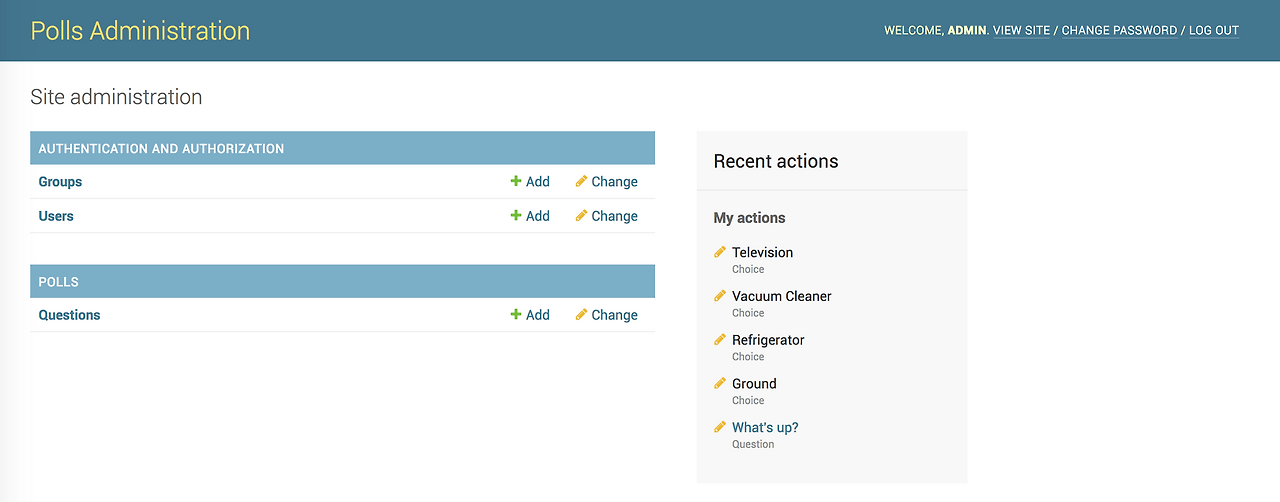The height and width of the screenshot is (502, 1280).
Task: Open the Polls section header
Action: coord(58,282)
